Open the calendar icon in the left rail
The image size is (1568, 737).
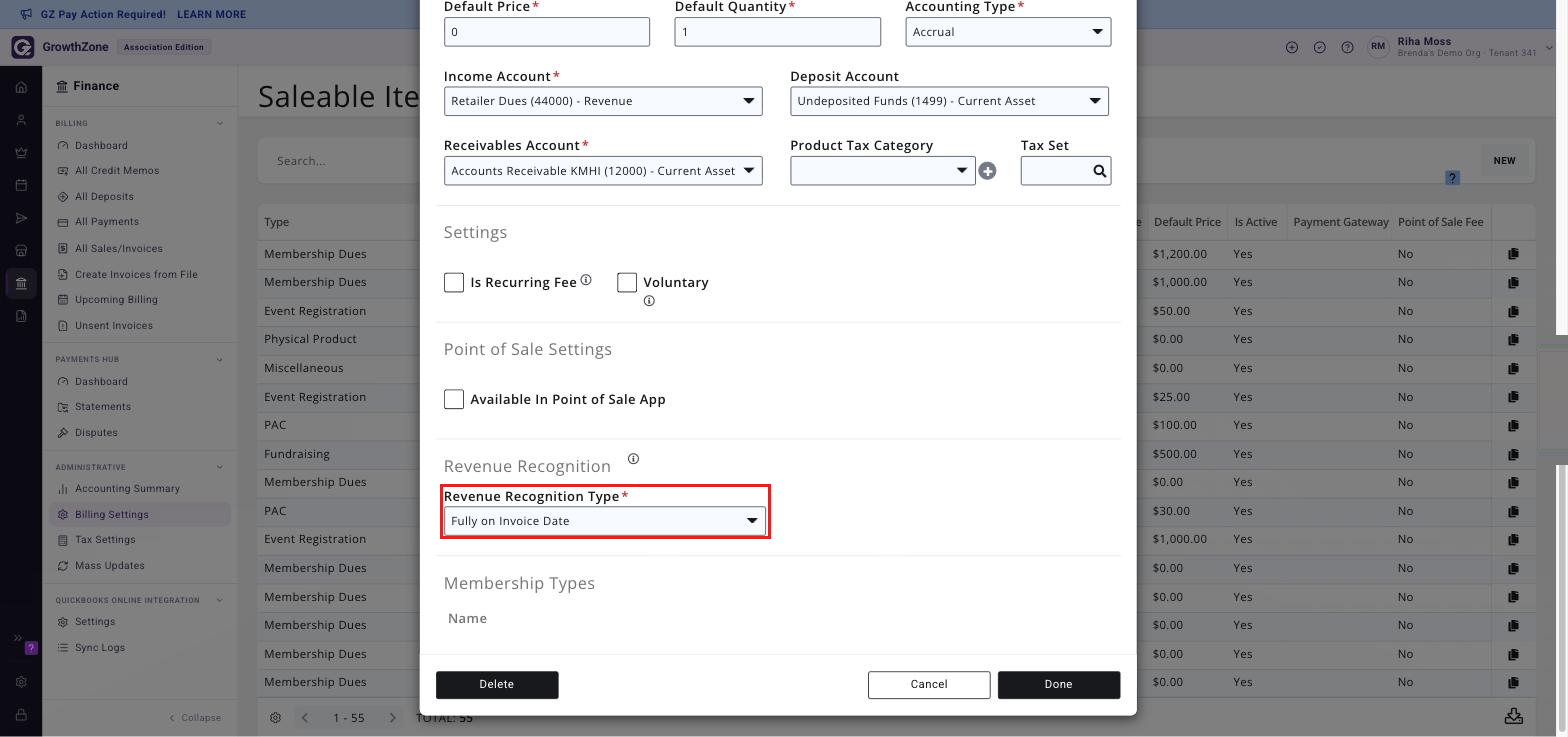[x=21, y=186]
